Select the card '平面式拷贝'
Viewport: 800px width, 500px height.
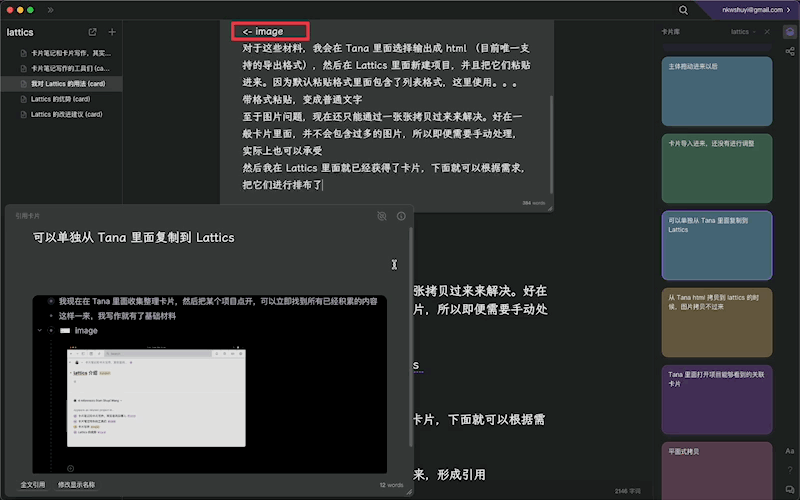717,471
